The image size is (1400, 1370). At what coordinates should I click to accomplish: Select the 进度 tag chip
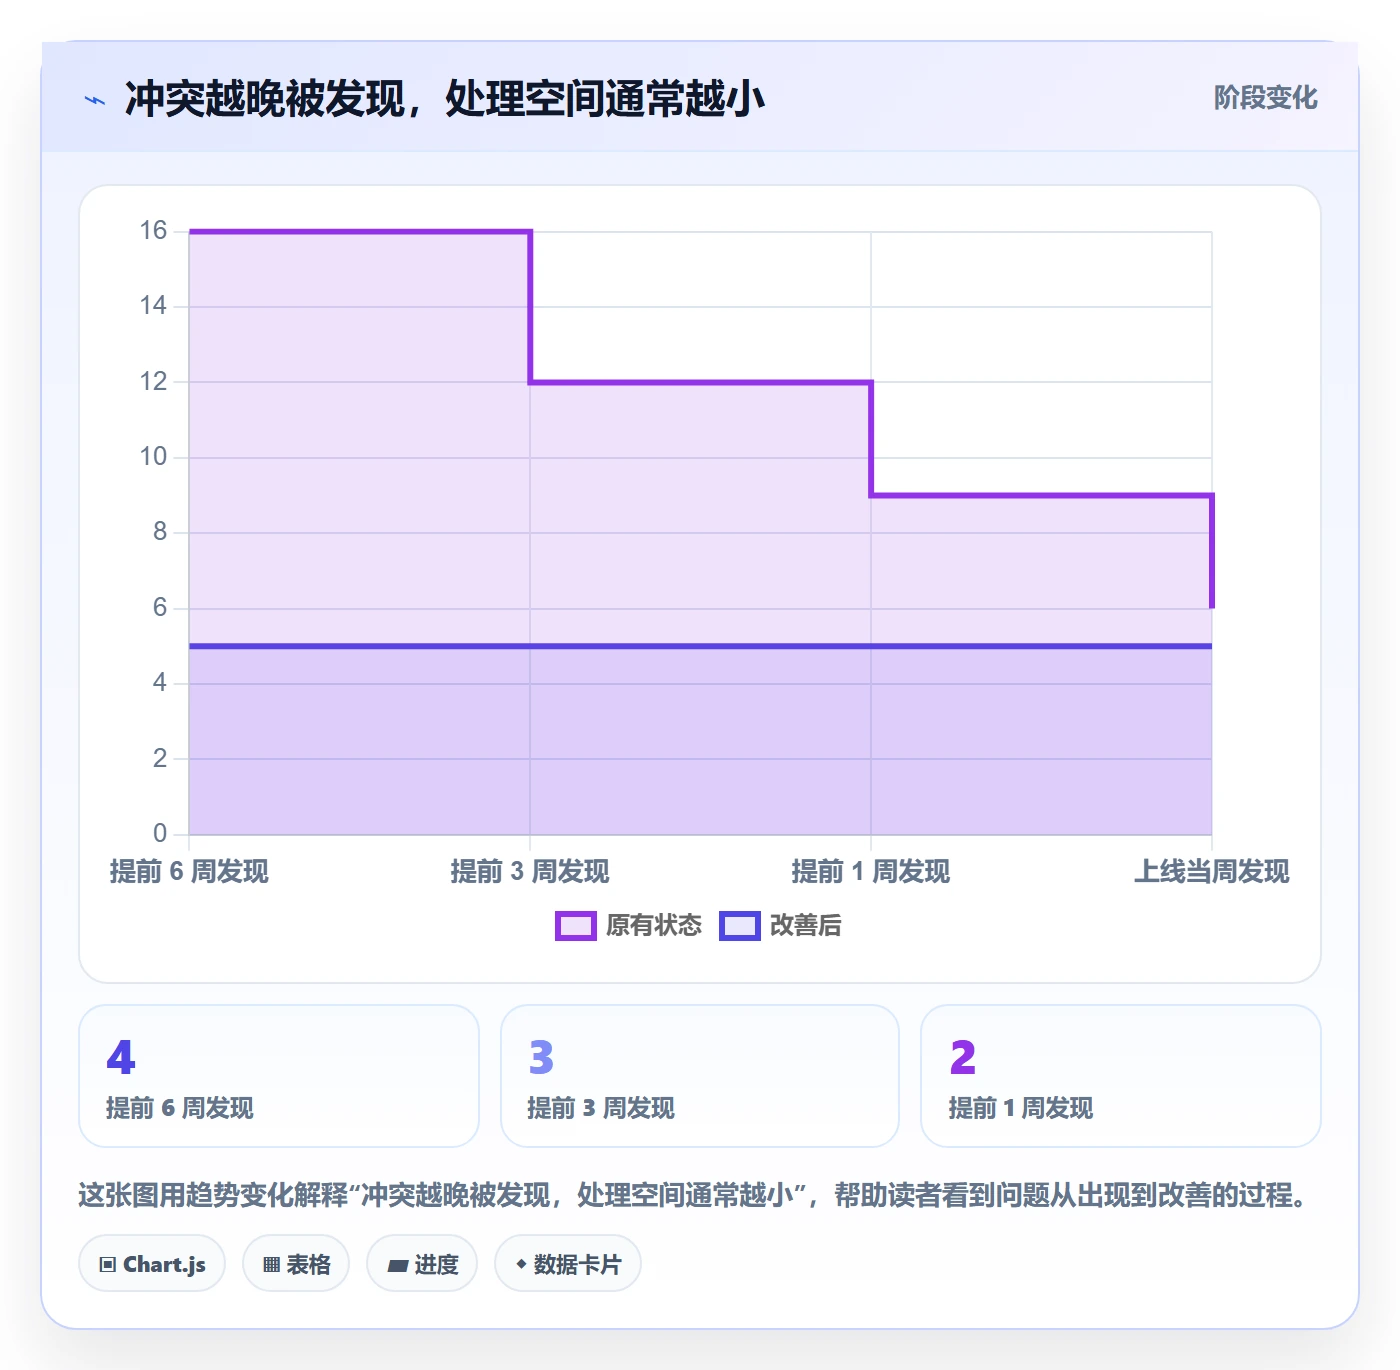(422, 1264)
